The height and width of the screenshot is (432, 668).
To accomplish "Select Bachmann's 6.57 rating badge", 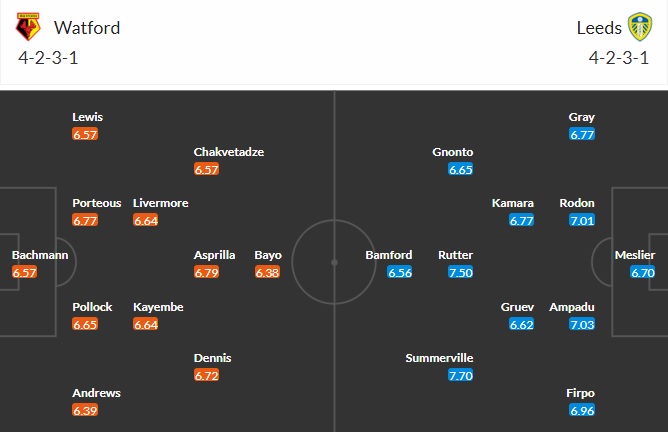I will (24, 272).
